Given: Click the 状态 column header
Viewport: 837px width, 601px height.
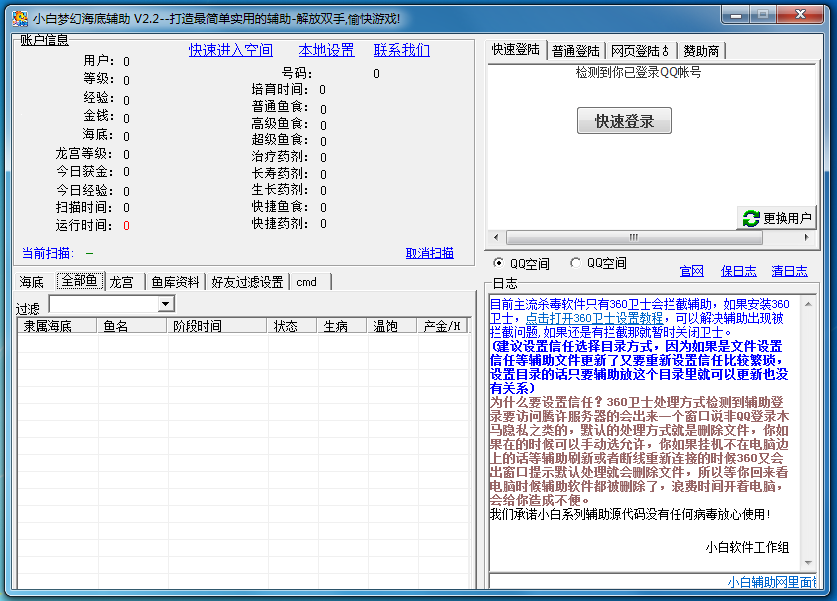Looking at the screenshot, I should [291, 326].
